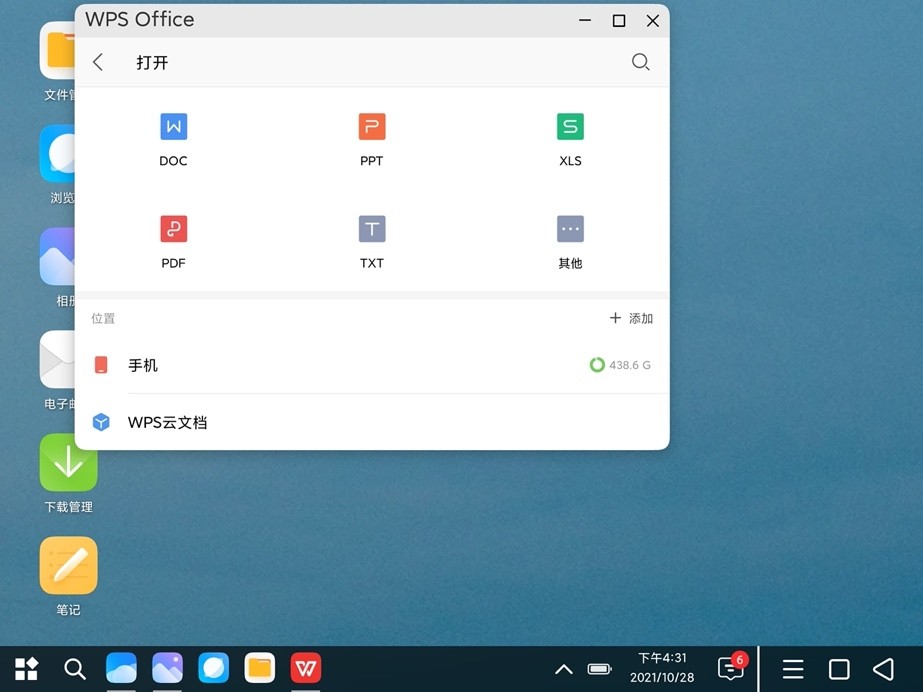Open the app launcher grid icon

click(26, 668)
